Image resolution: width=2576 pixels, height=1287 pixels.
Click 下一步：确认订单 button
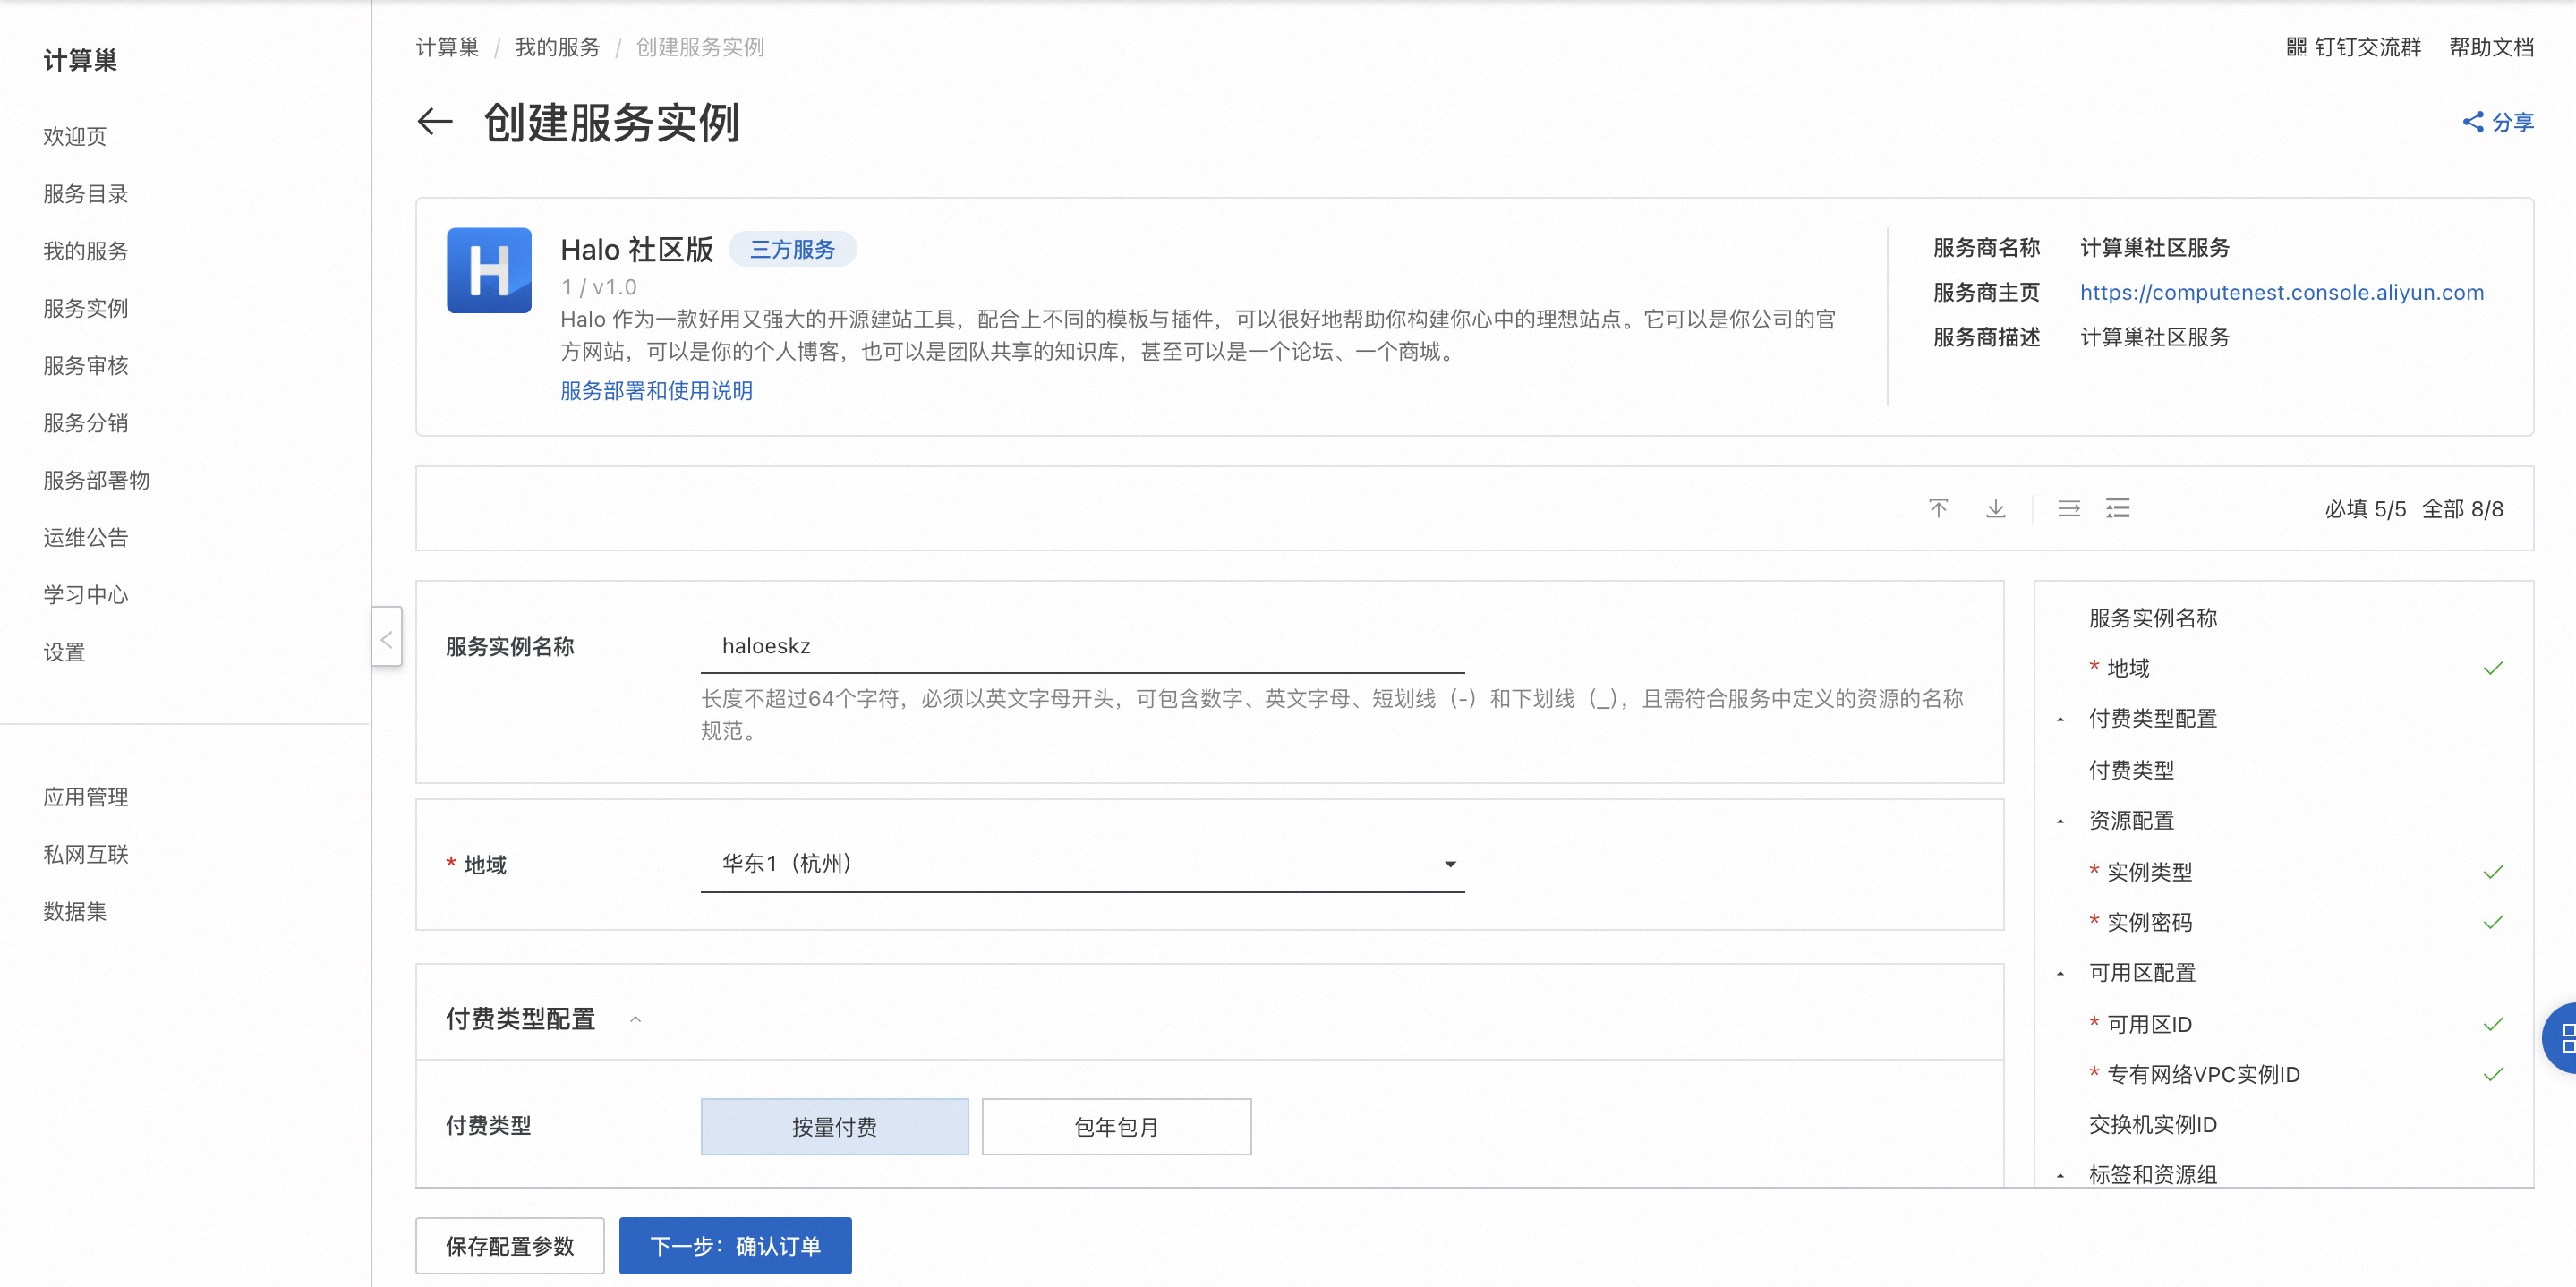coord(735,1245)
